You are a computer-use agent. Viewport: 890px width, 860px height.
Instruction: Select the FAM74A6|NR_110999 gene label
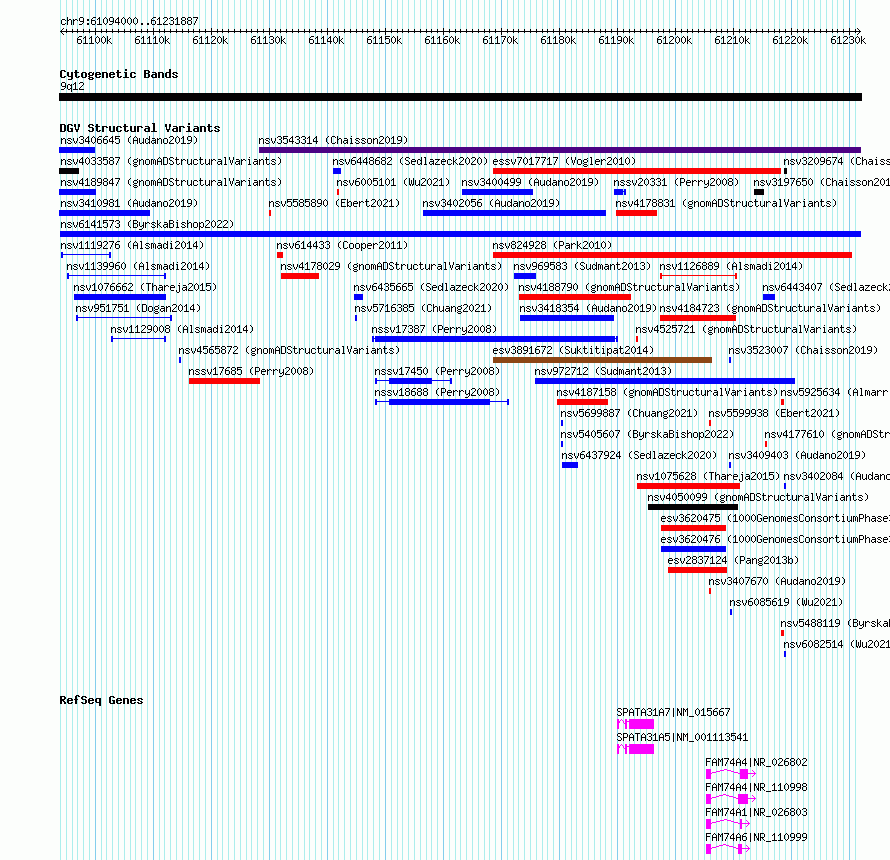click(x=756, y=837)
